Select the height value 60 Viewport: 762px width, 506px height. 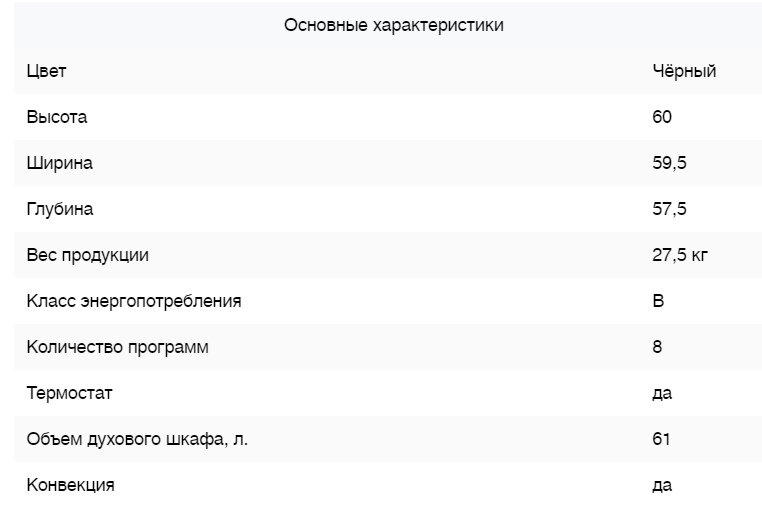pyautogui.click(x=662, y=117)
